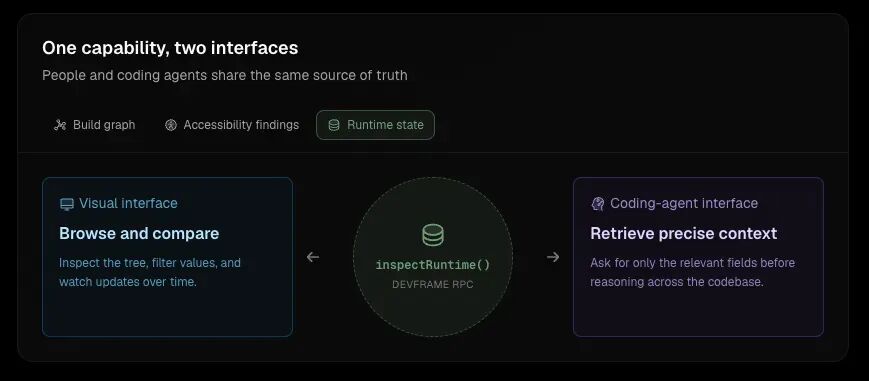Open the Accessibility findings tab

[x=232, y=125]
